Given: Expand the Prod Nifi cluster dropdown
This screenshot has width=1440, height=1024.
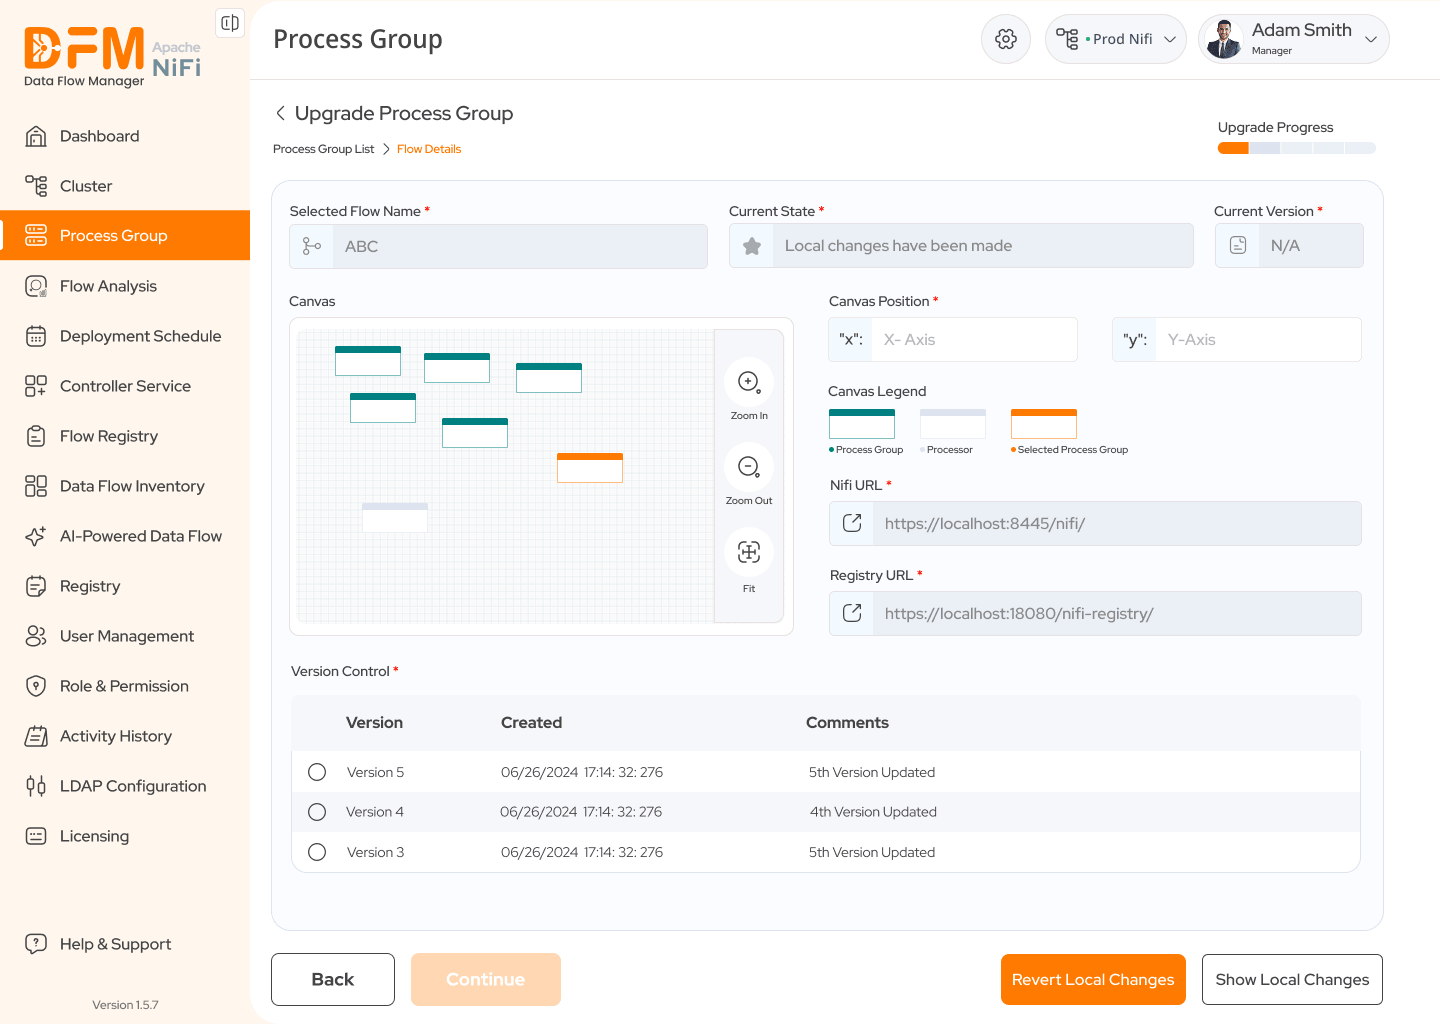Looking at the screenshot, I should pos(1116,39).
